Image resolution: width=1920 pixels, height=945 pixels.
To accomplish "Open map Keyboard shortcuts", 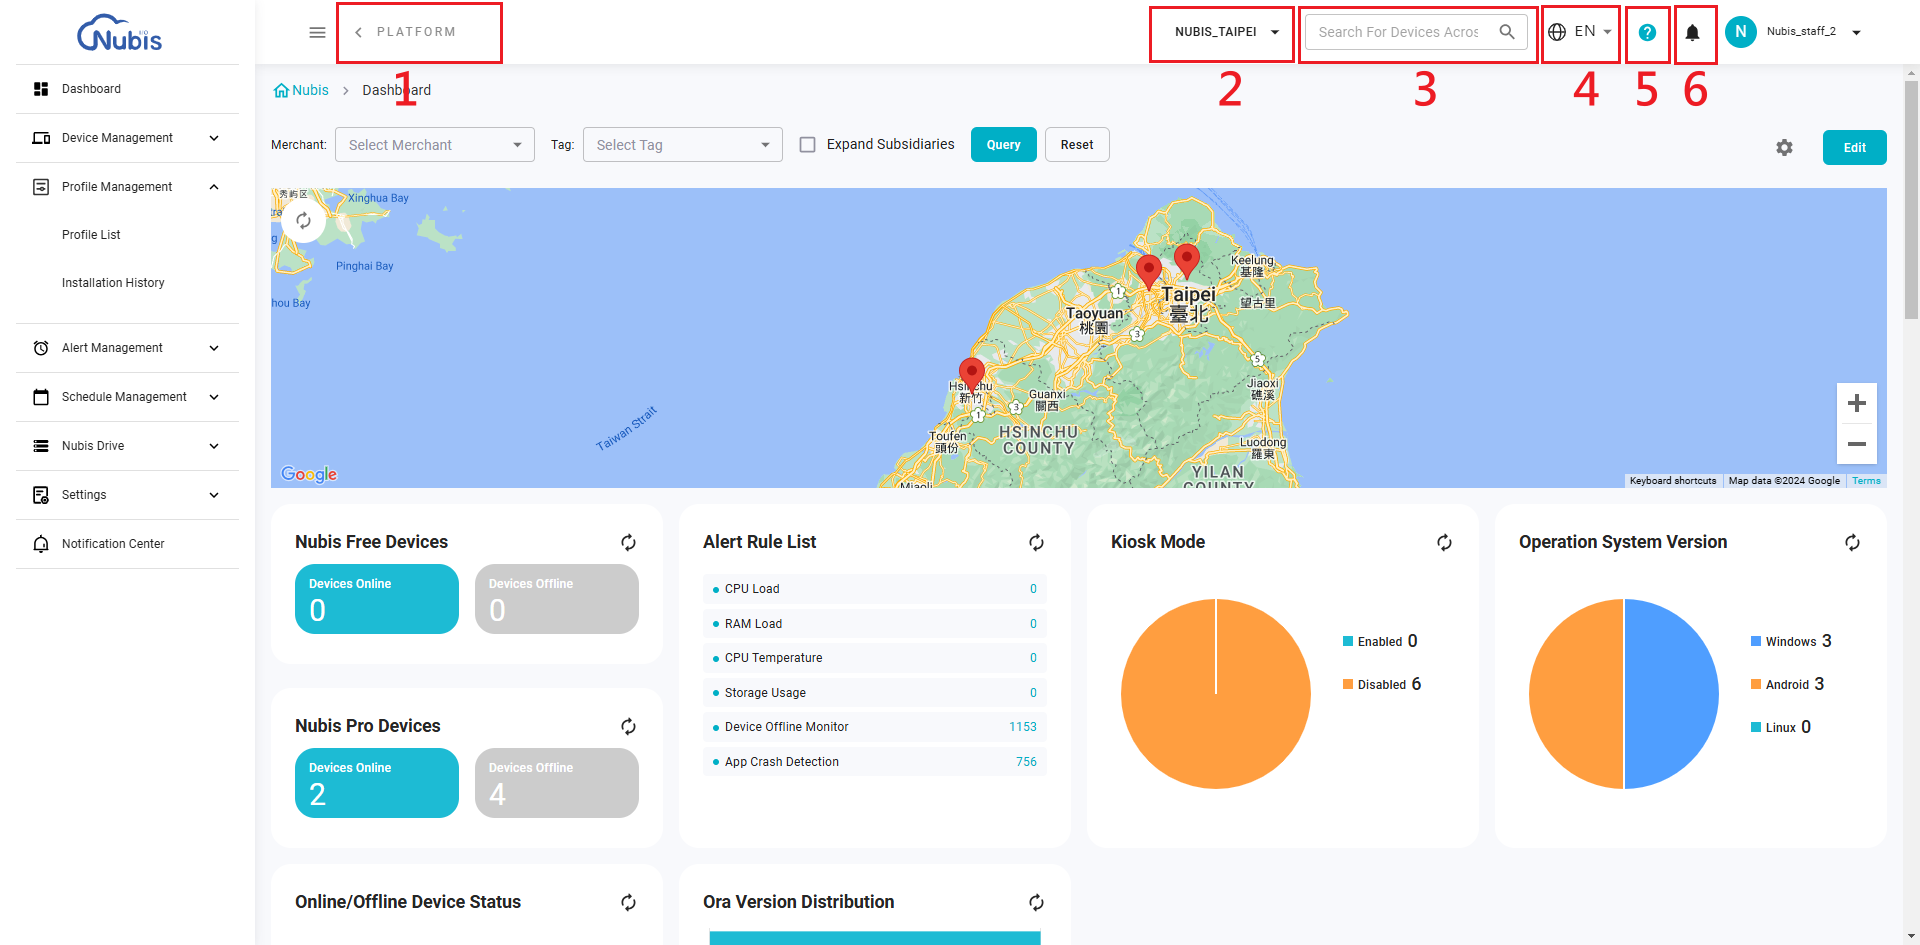I will (1672, 481).
